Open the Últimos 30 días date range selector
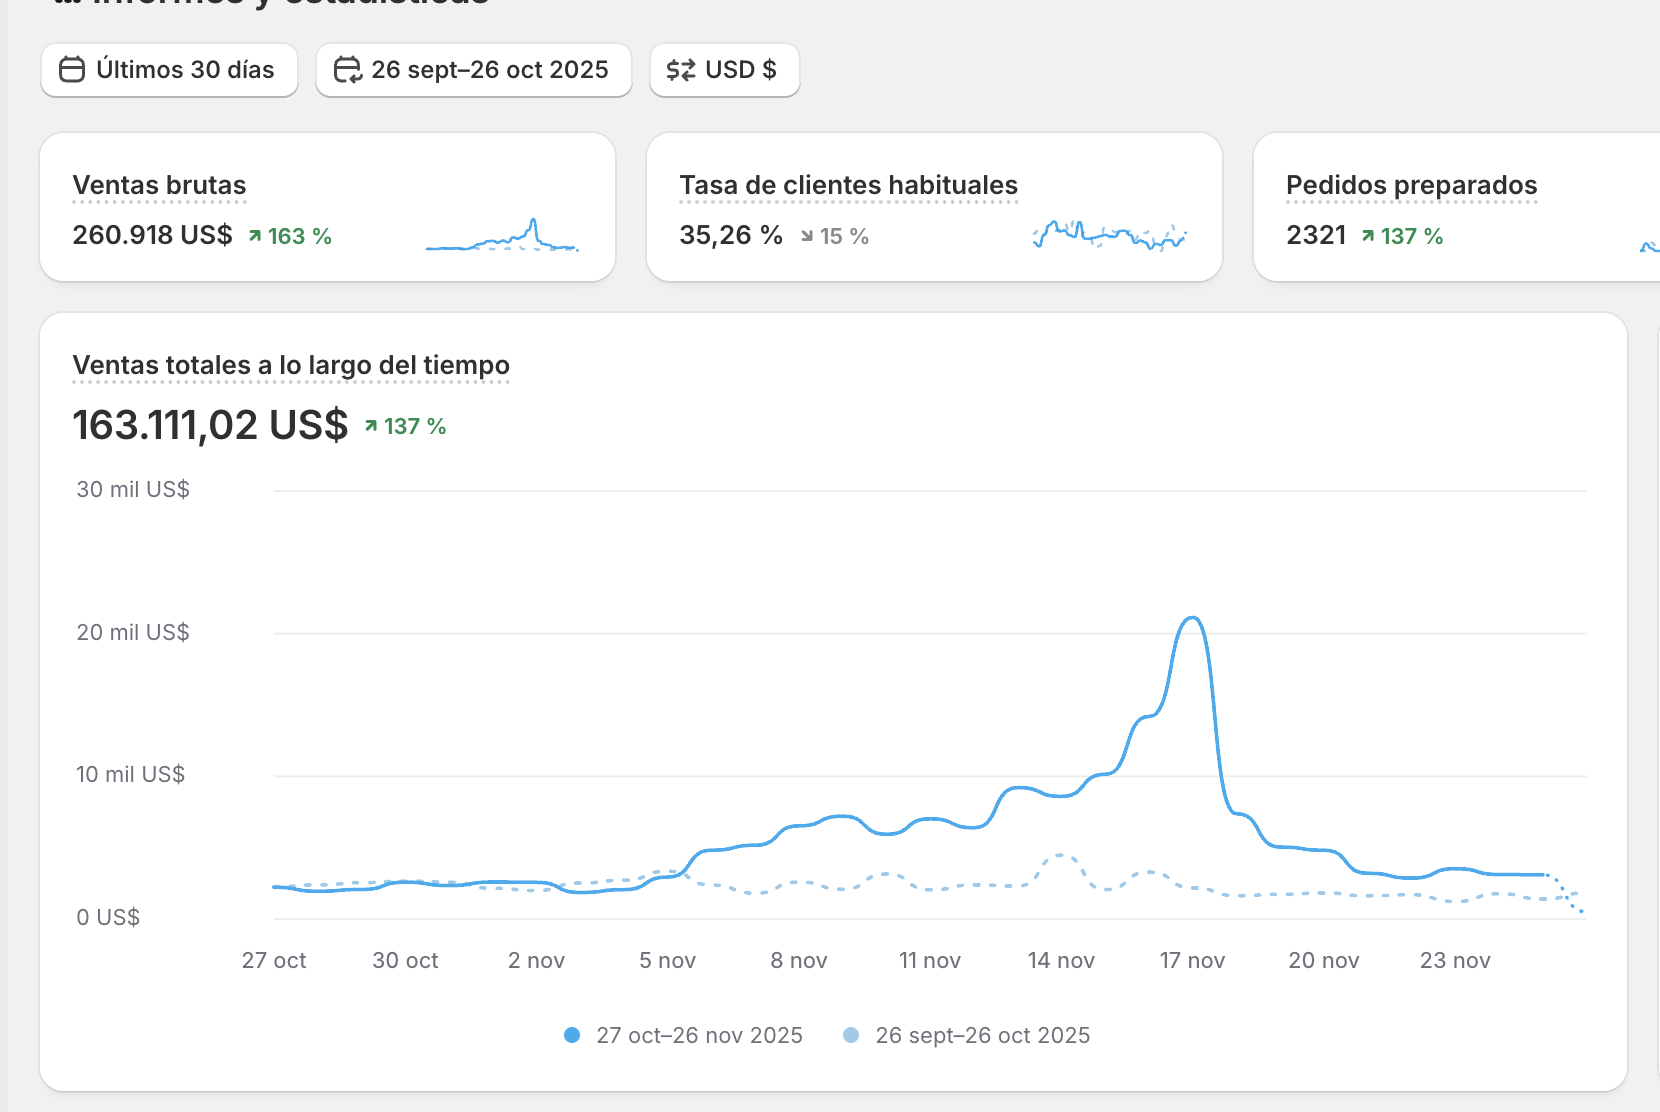Screen dimensions: 1660x1112 pos(169,70)
